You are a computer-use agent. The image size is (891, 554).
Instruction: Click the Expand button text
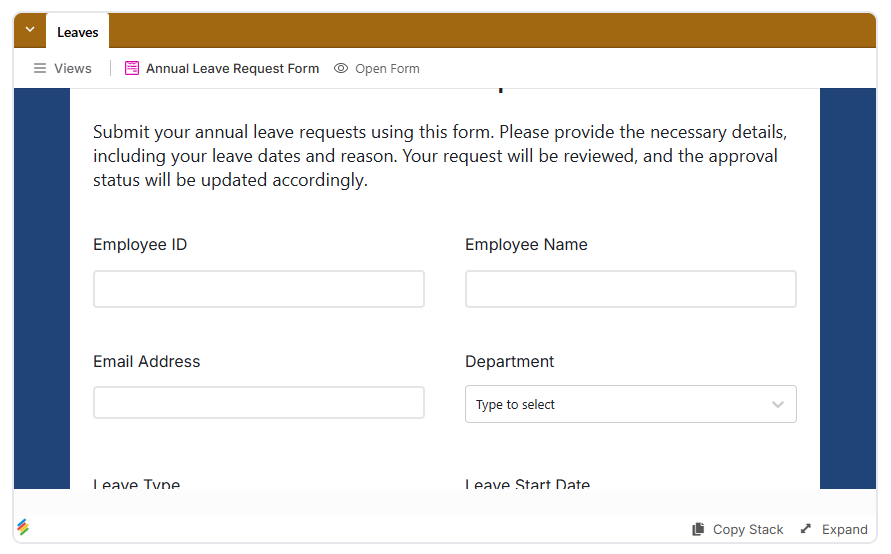844,529
